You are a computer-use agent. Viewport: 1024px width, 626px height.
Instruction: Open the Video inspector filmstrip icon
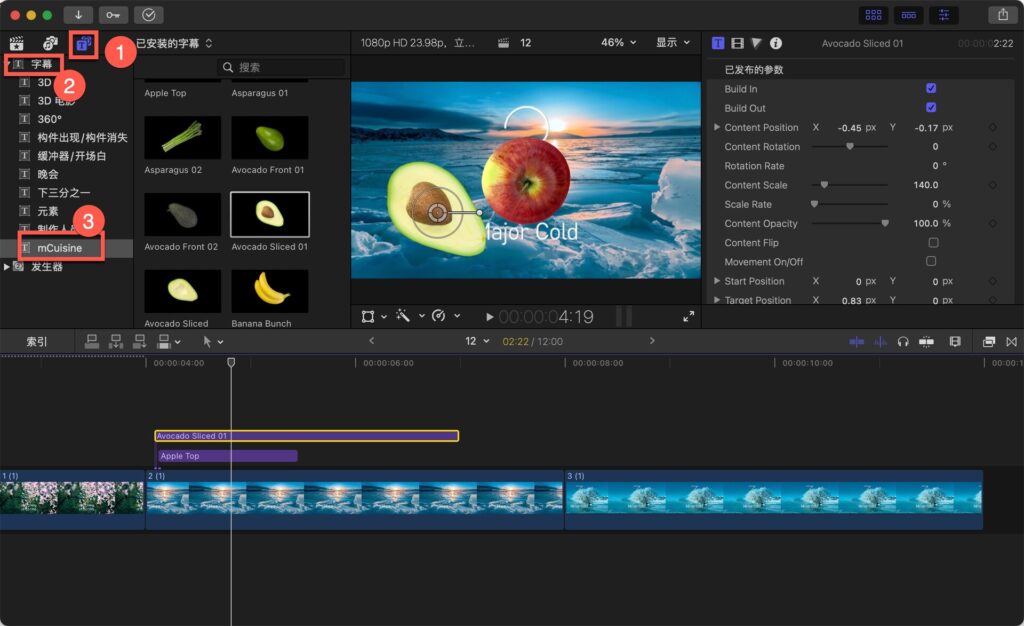(x=737, y=44)
